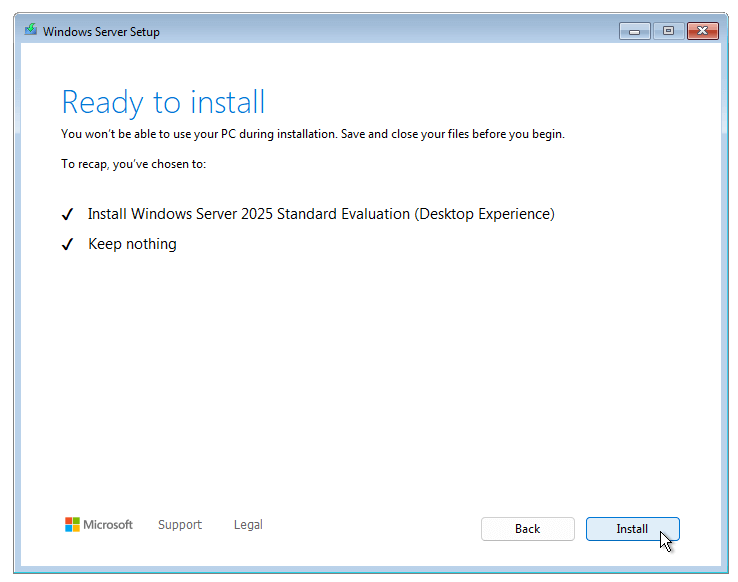Image resolution: width=738 pixels, height=582 pixels.
Task: Click the To recap, you've chosen to line
Action: [x=134, y=164]
